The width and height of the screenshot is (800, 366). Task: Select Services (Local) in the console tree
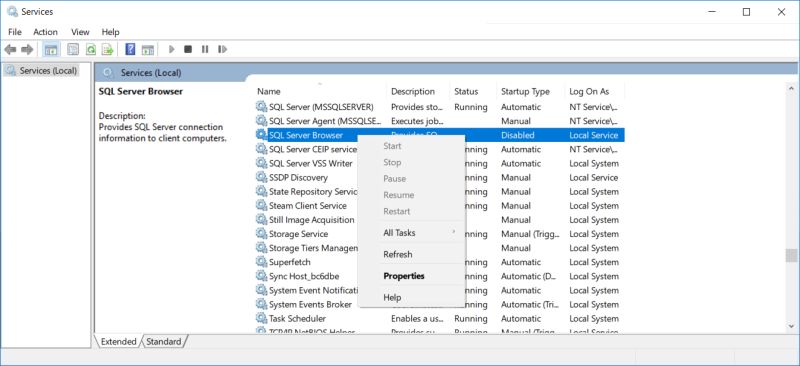coord(48,70)
